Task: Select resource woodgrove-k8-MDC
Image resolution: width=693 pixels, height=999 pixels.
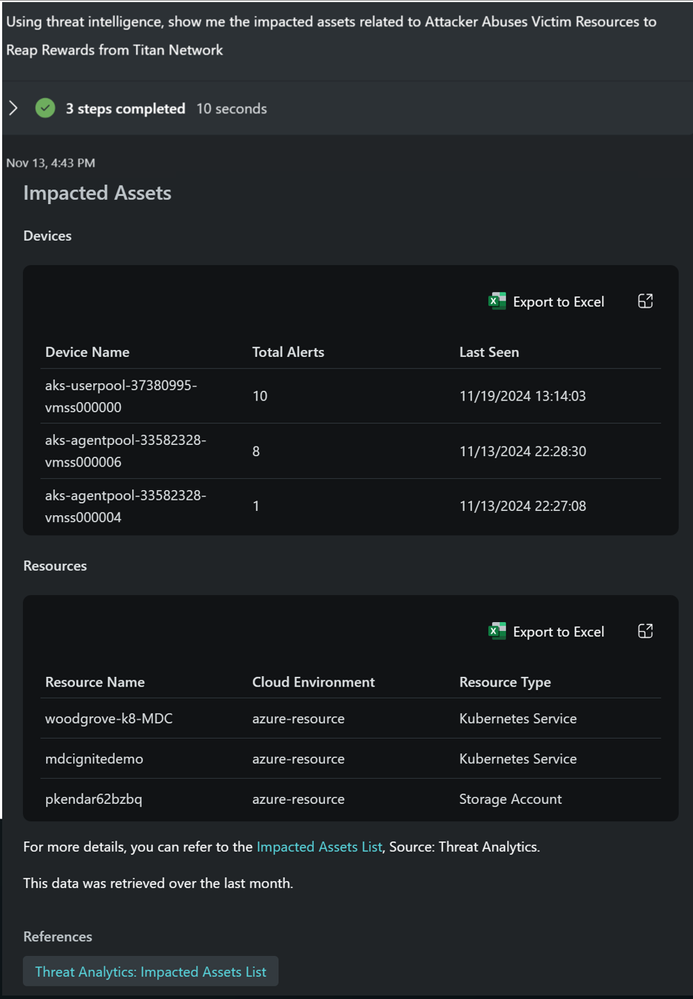Action: 109,719
